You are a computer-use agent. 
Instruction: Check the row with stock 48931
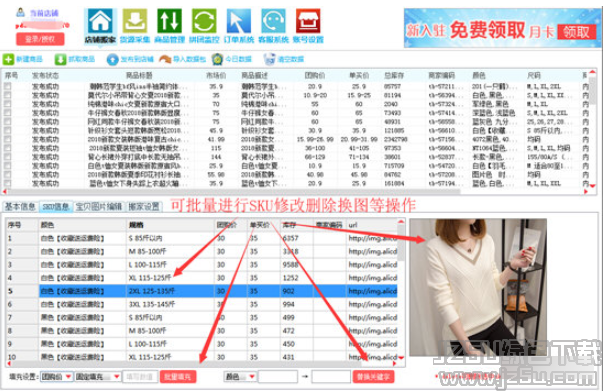7,122
